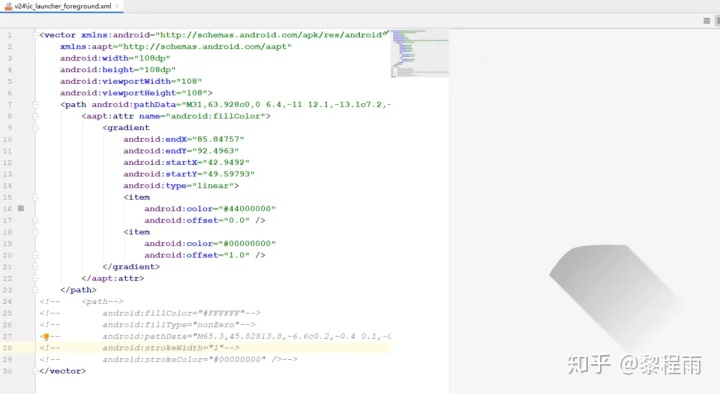Screen dimensions: 720x394
Task: Click the closing </gradient> tag text
Action: click(131, 267)
